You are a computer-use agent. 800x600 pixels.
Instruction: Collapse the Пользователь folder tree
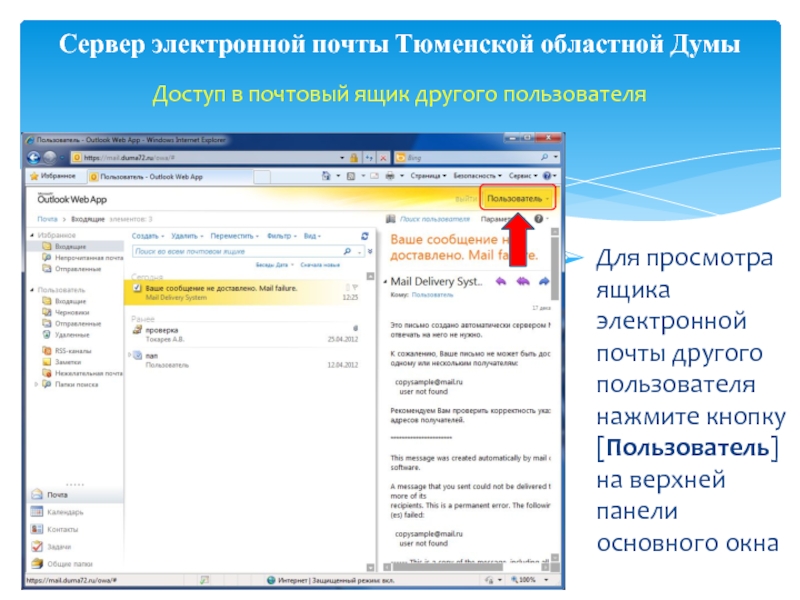click(32, 290)
